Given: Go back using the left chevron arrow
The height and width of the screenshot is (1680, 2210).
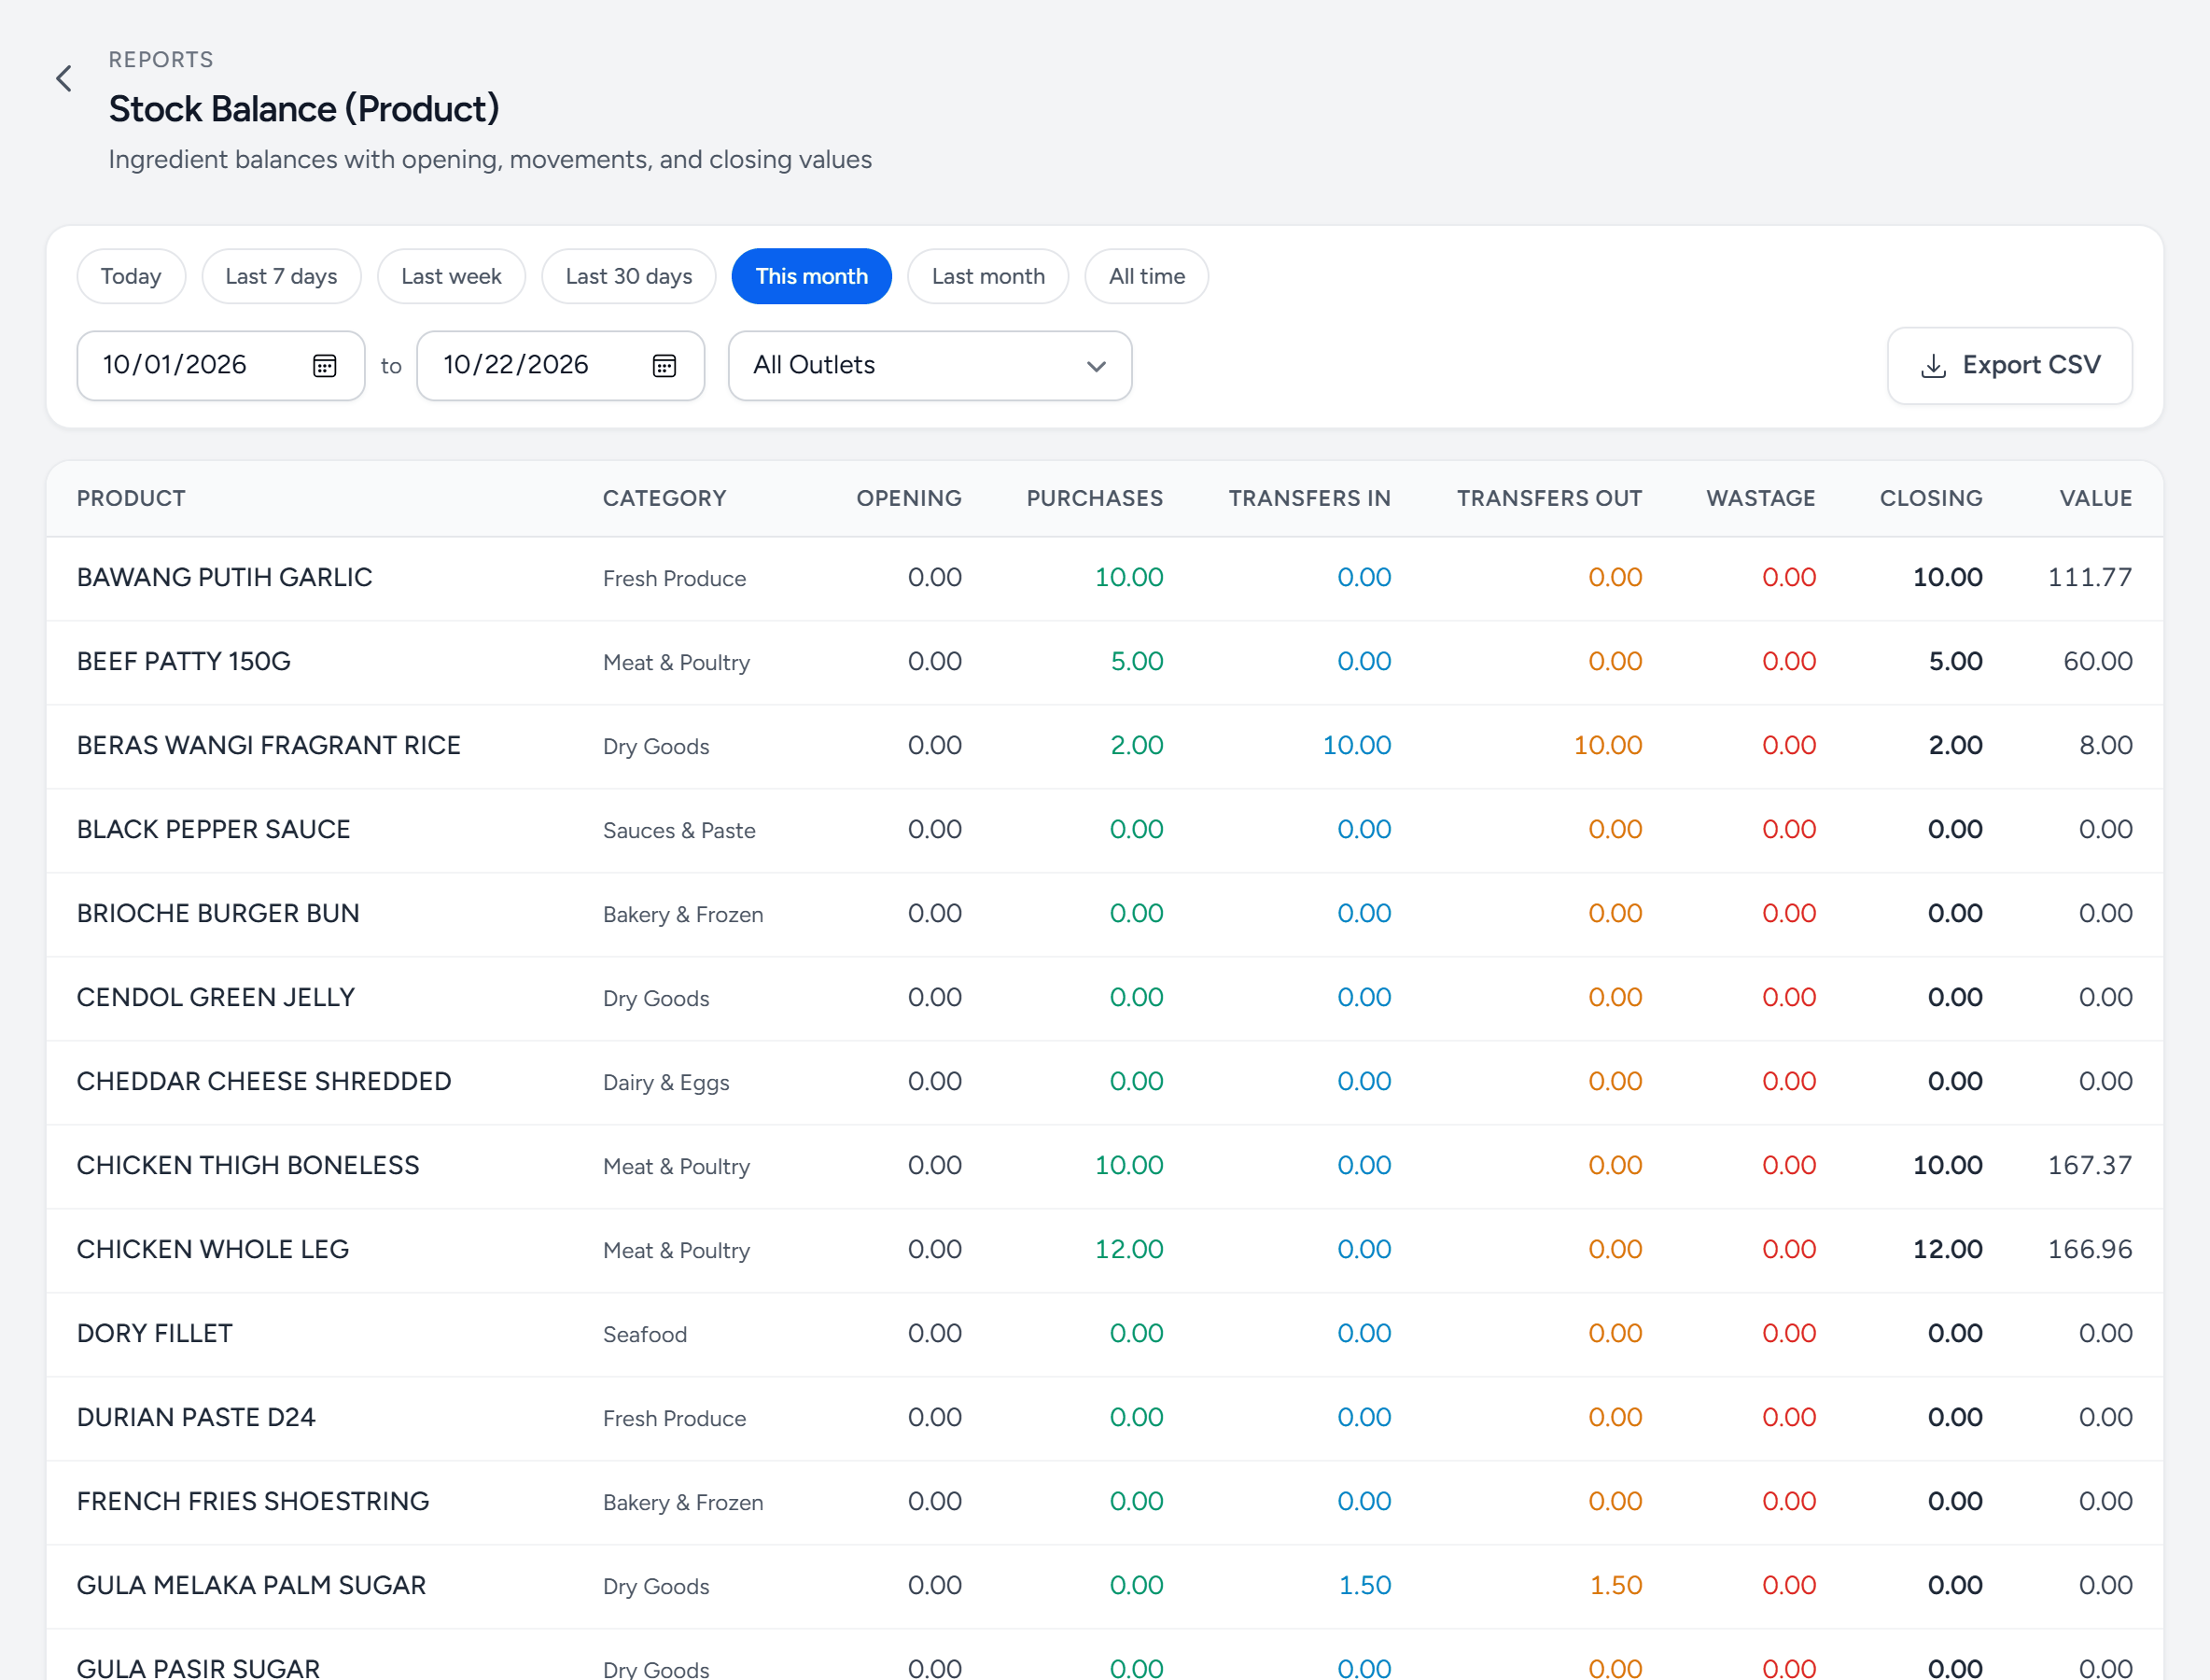Looking at the screenshot, I should click(64, 78).
